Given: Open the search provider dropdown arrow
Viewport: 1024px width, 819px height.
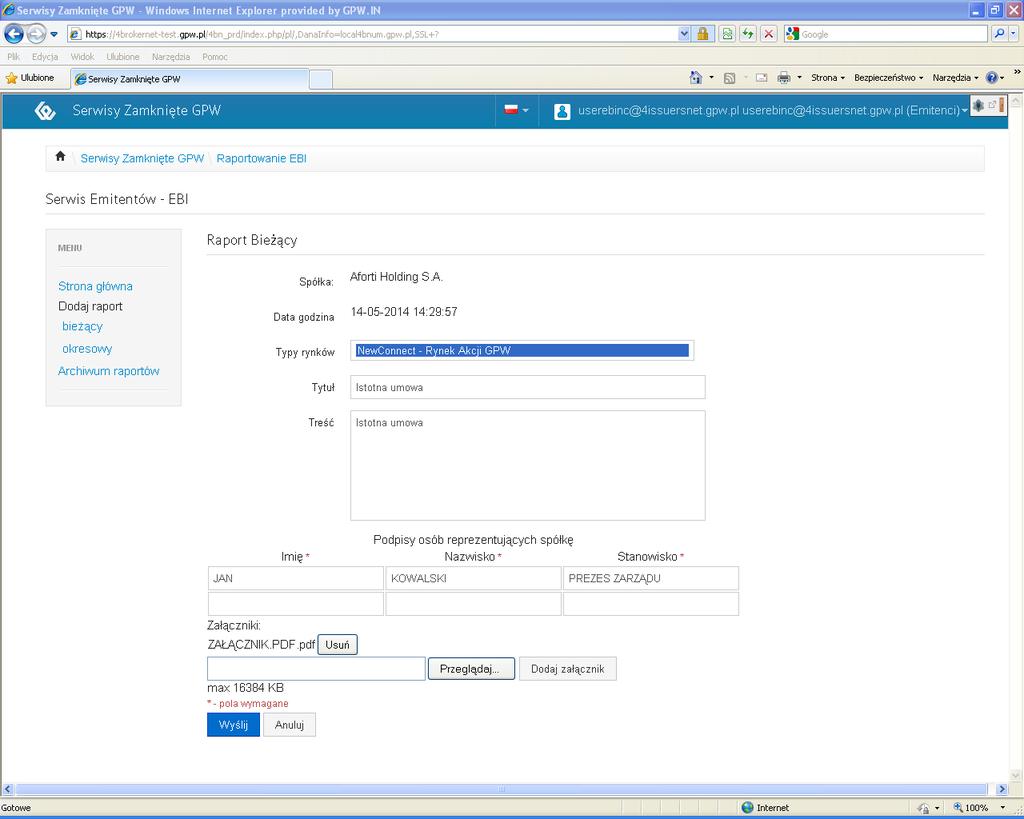Looking at the screenshot, I should [1013, 34].
